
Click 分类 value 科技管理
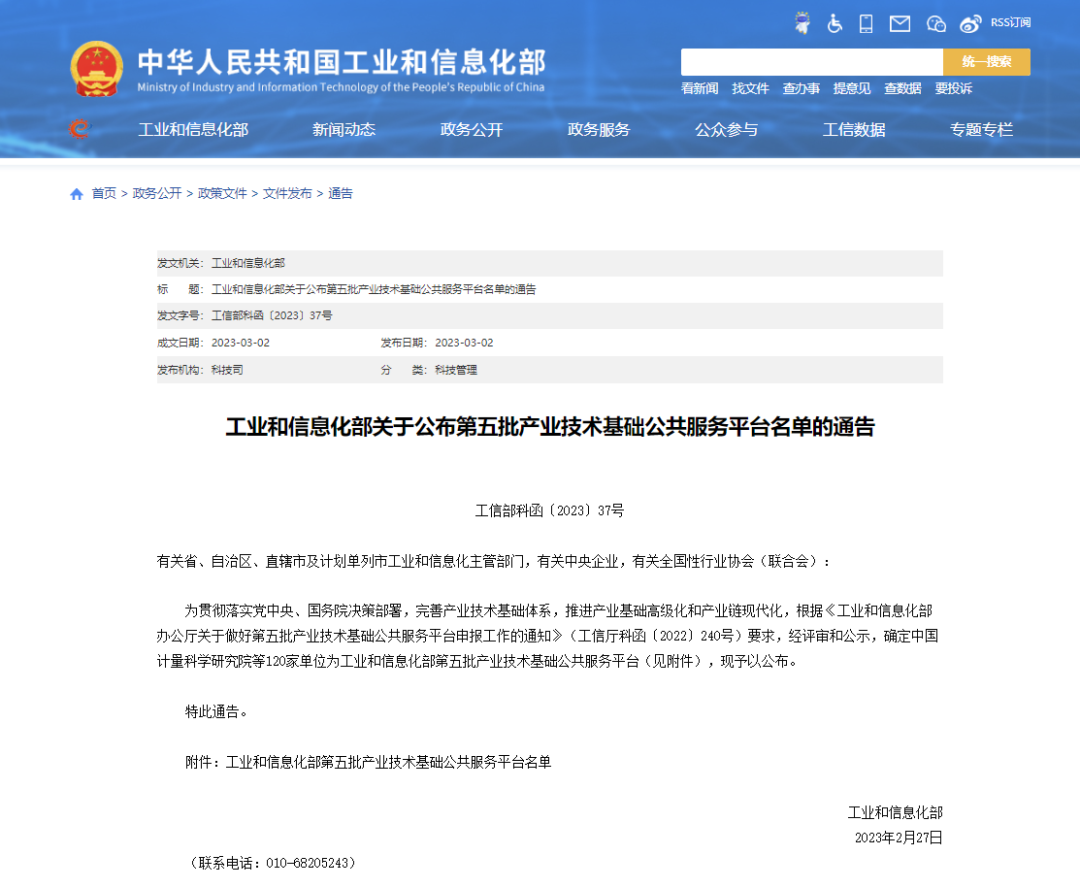pos(456,370)
